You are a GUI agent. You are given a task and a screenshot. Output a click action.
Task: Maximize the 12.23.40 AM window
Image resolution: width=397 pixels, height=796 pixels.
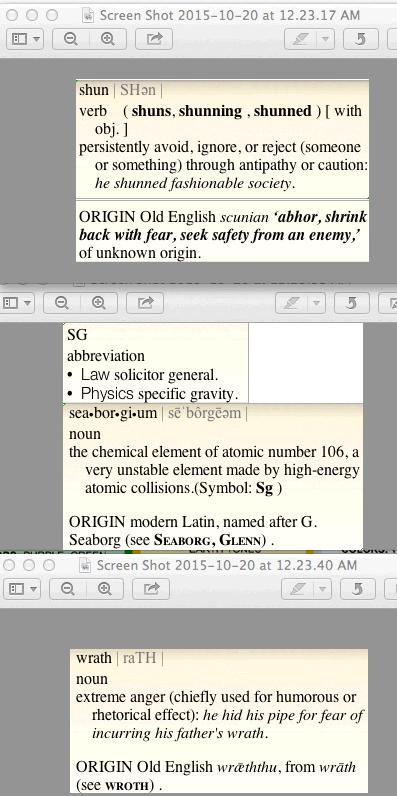coord(49,565)
